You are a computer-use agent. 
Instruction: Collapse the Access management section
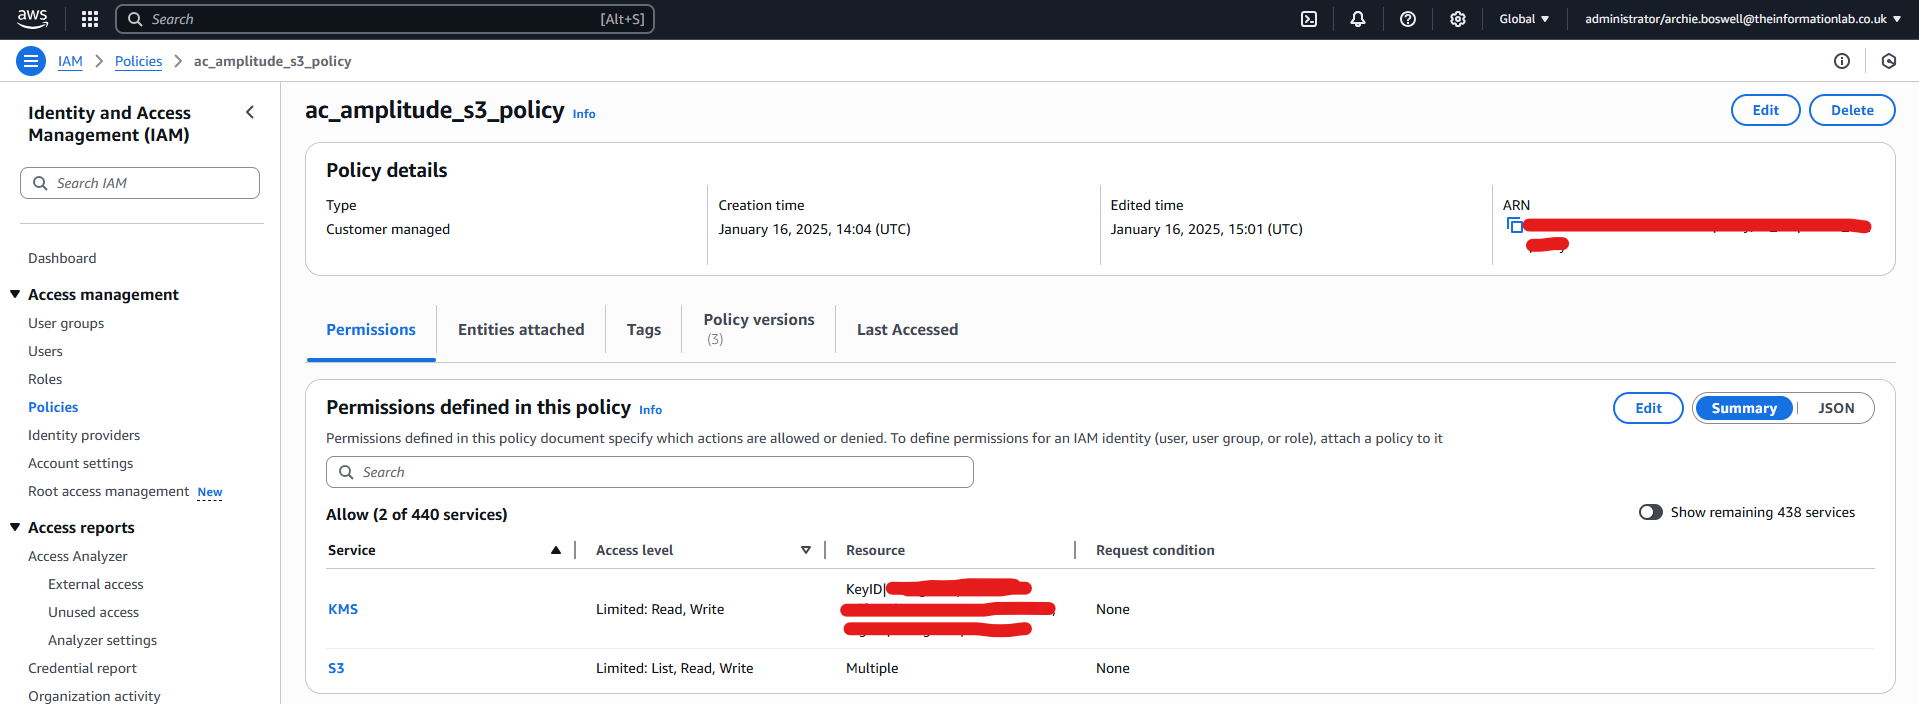(x=15, y=294)
